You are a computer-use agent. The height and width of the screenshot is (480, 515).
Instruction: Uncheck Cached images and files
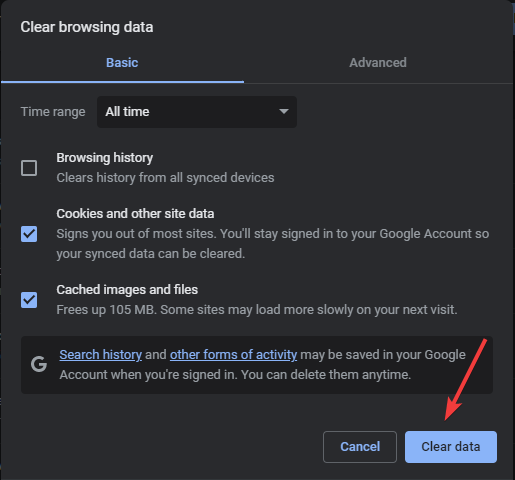[x=29, y=300]
